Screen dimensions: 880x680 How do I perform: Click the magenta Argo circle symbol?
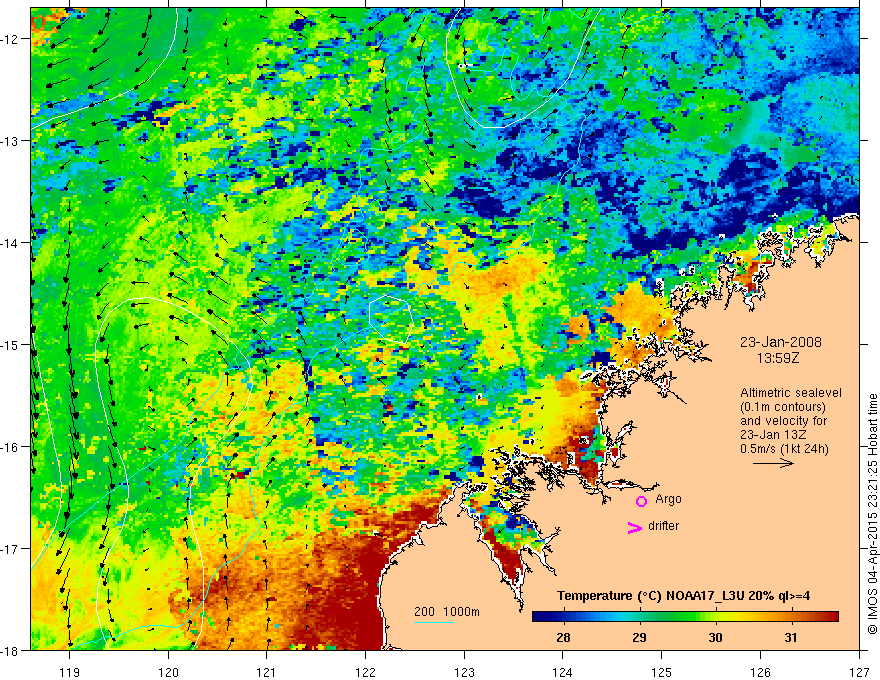pos(641,501)
